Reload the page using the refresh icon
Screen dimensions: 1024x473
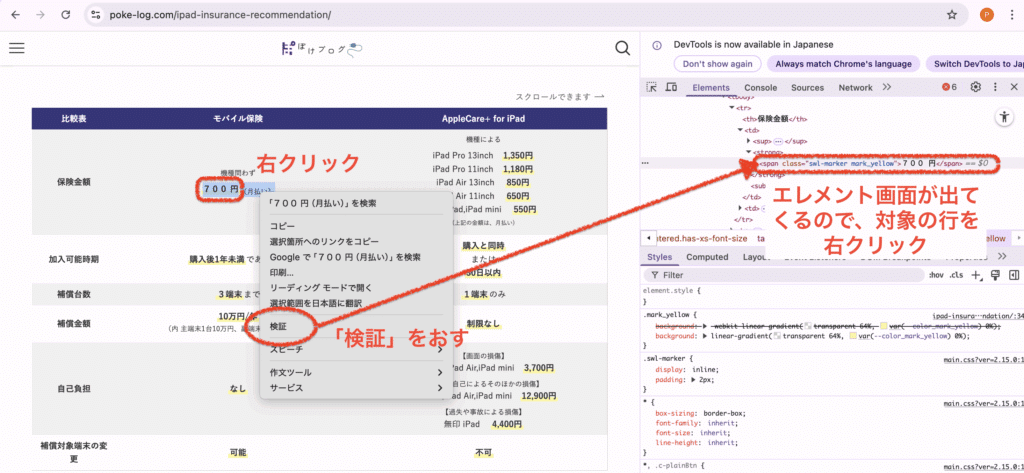pos(65,14)
